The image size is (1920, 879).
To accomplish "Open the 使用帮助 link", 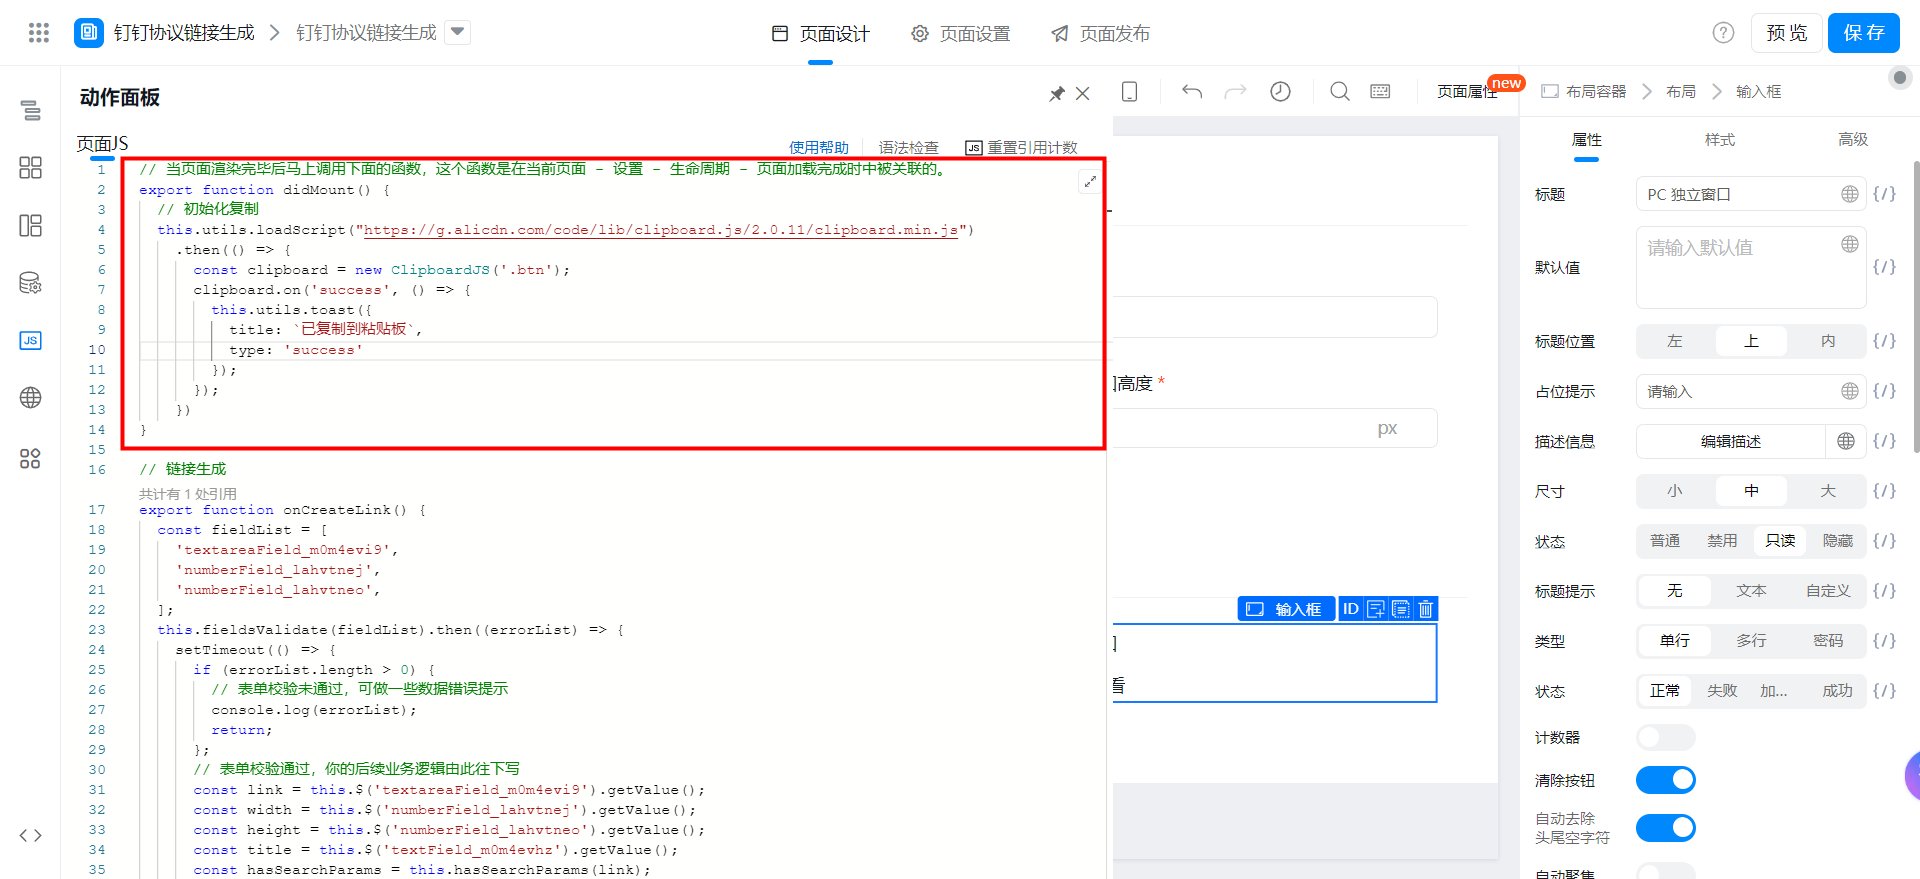I will [x=819, y=148].
